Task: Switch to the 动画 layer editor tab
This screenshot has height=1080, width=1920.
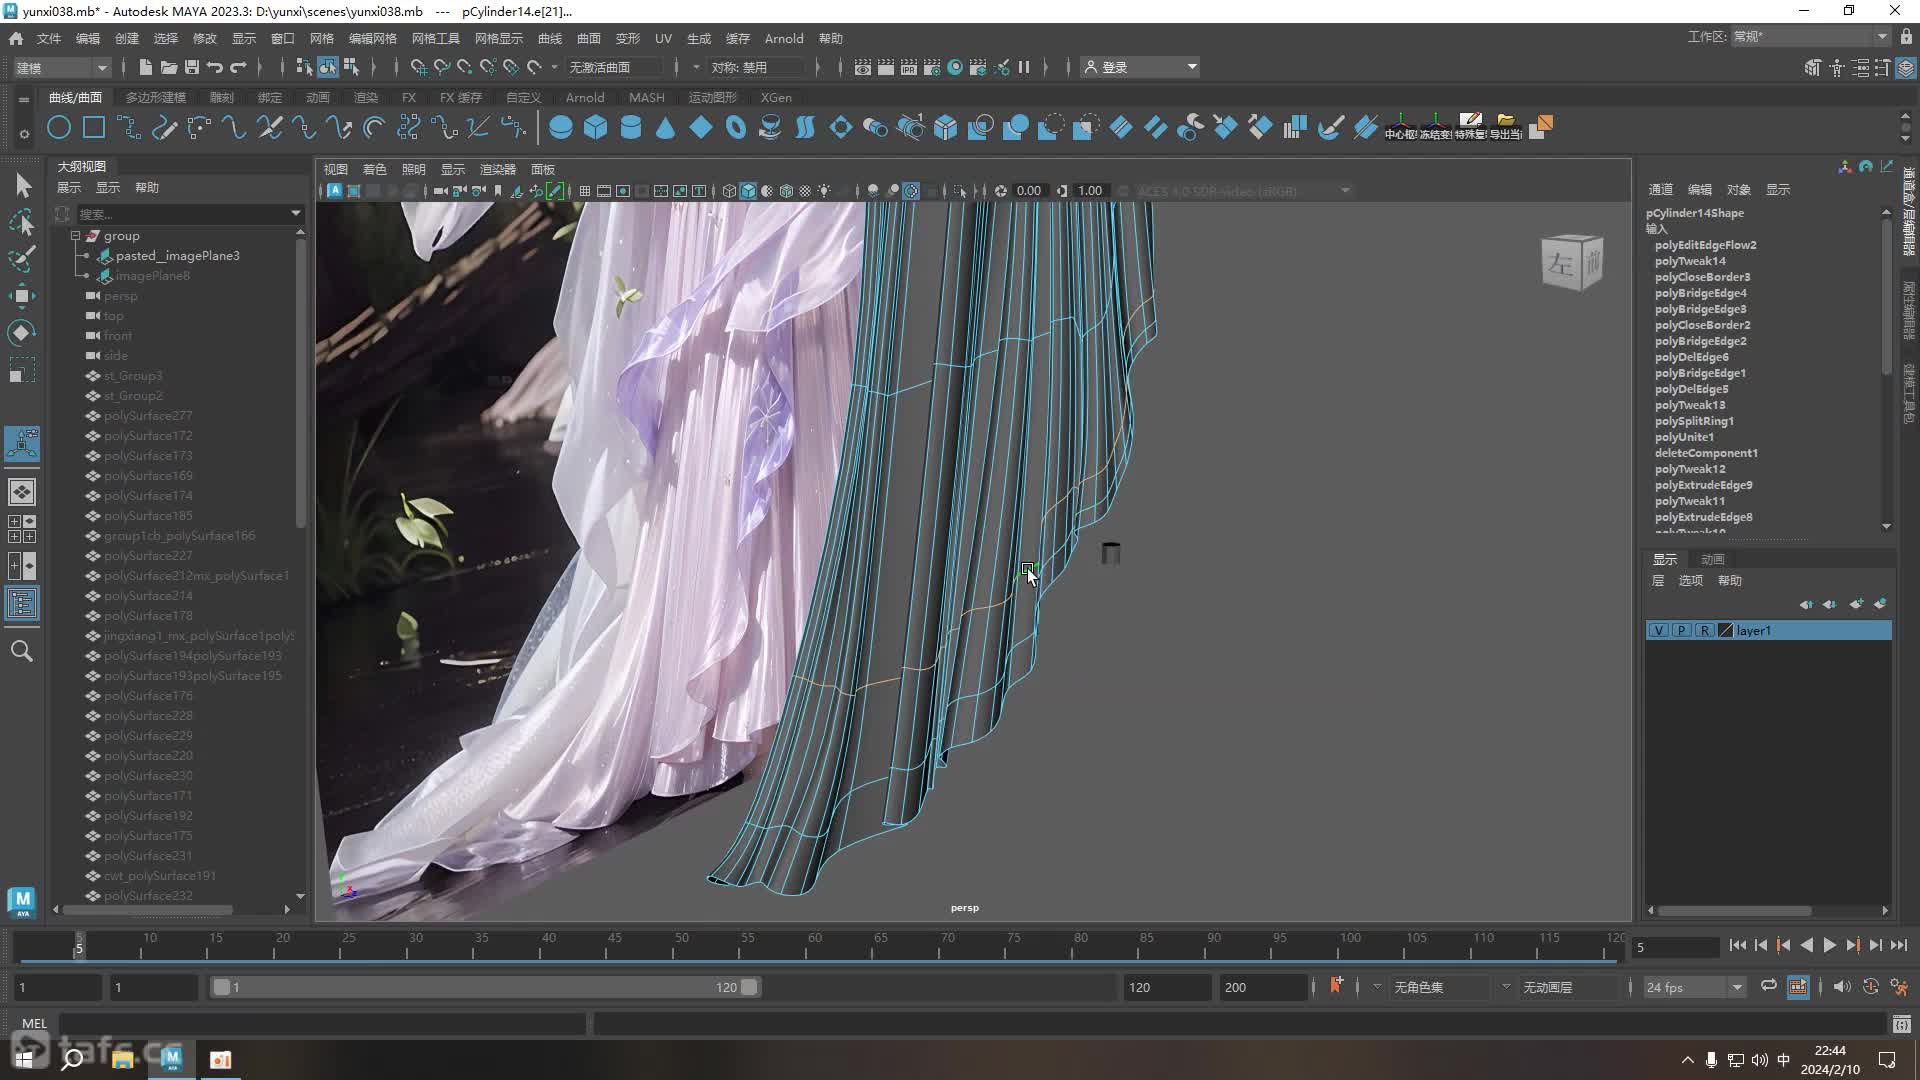Action: click(x=1713, y=559)
